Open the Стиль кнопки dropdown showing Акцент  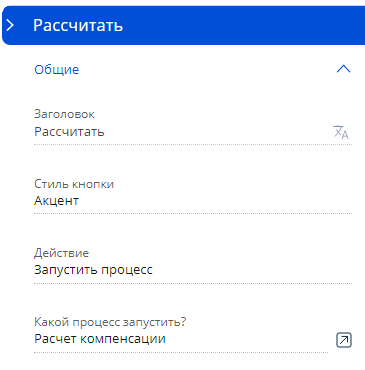pos(193,201)
